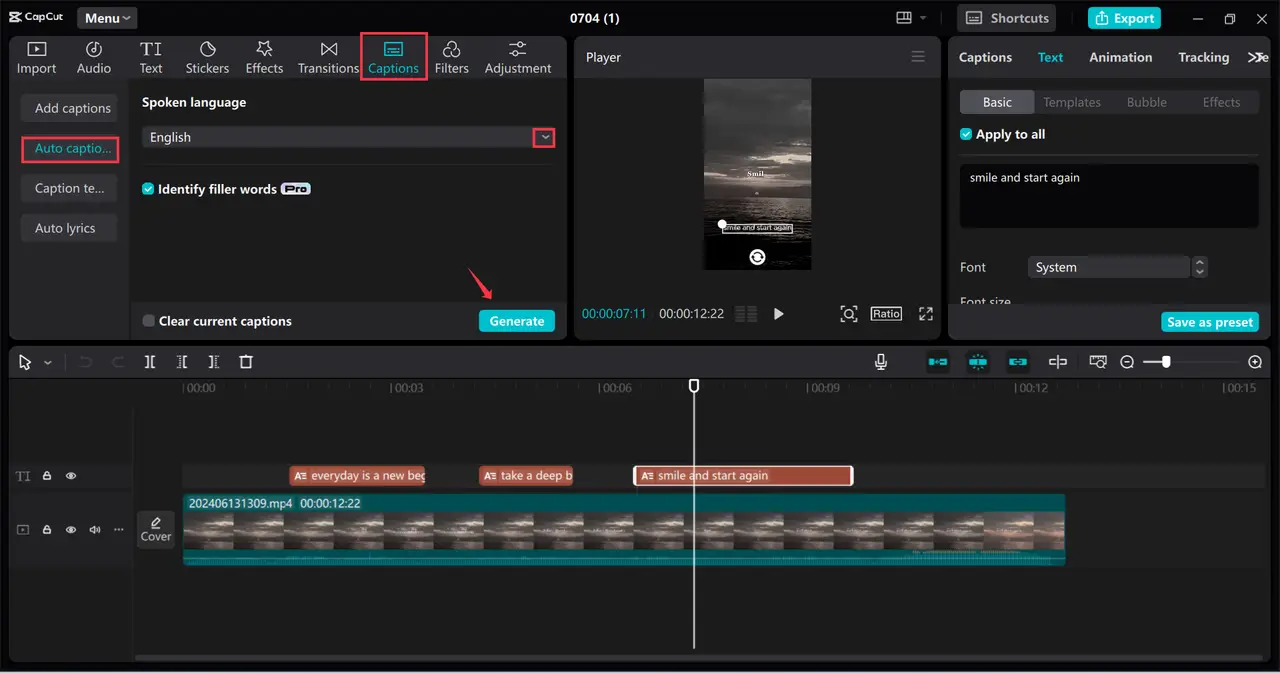Image resolution: width=1280 pixels, height=673 pixels.
Task: Open the Effects panel
Action: point(264,58)
